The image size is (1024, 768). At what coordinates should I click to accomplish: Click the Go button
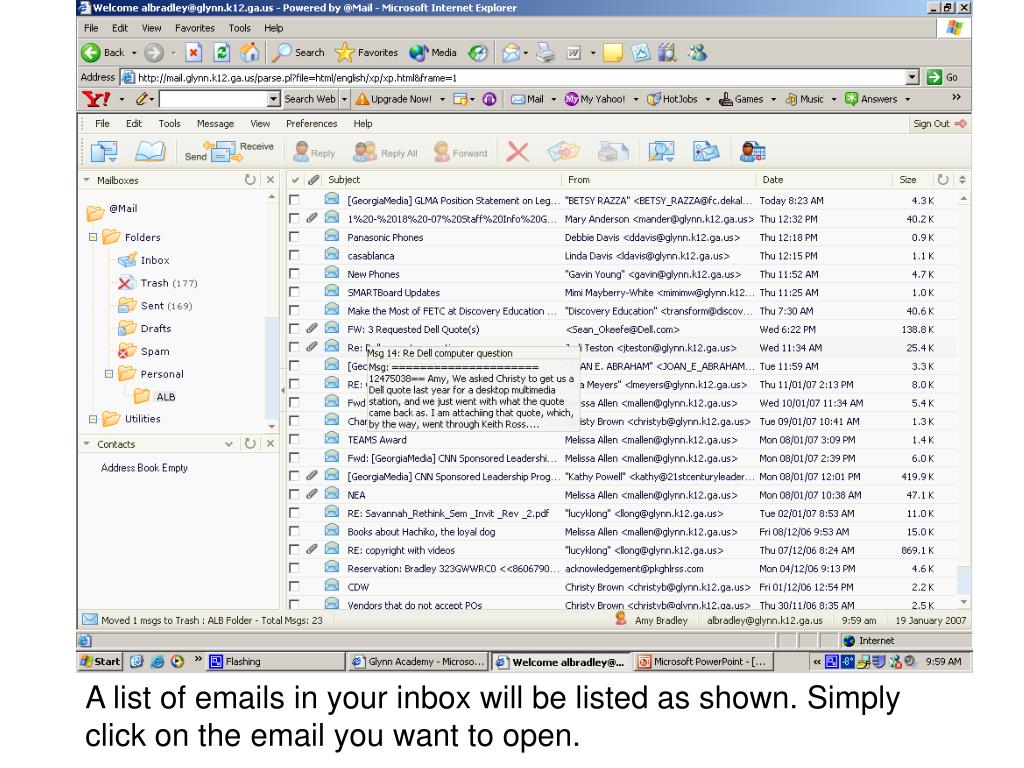(x=942, y=77)
